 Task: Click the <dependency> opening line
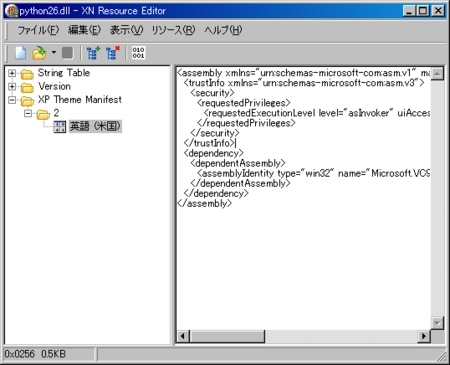213,153
